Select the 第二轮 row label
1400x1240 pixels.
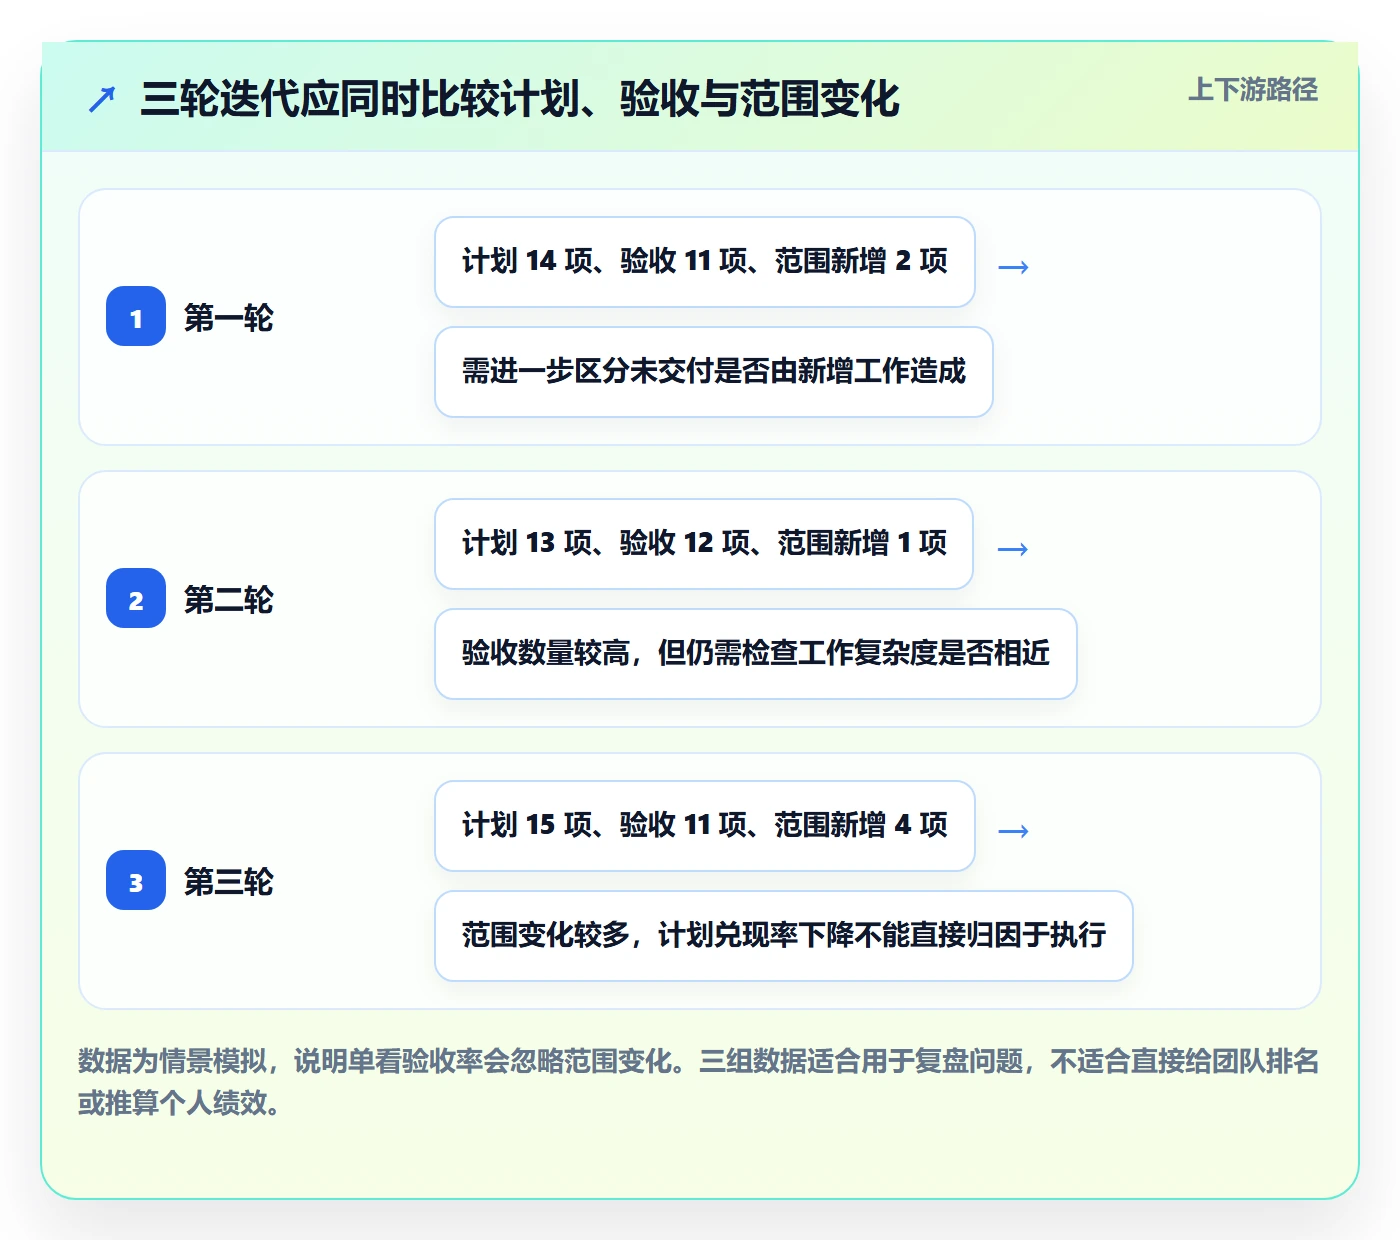coord(228,600)
